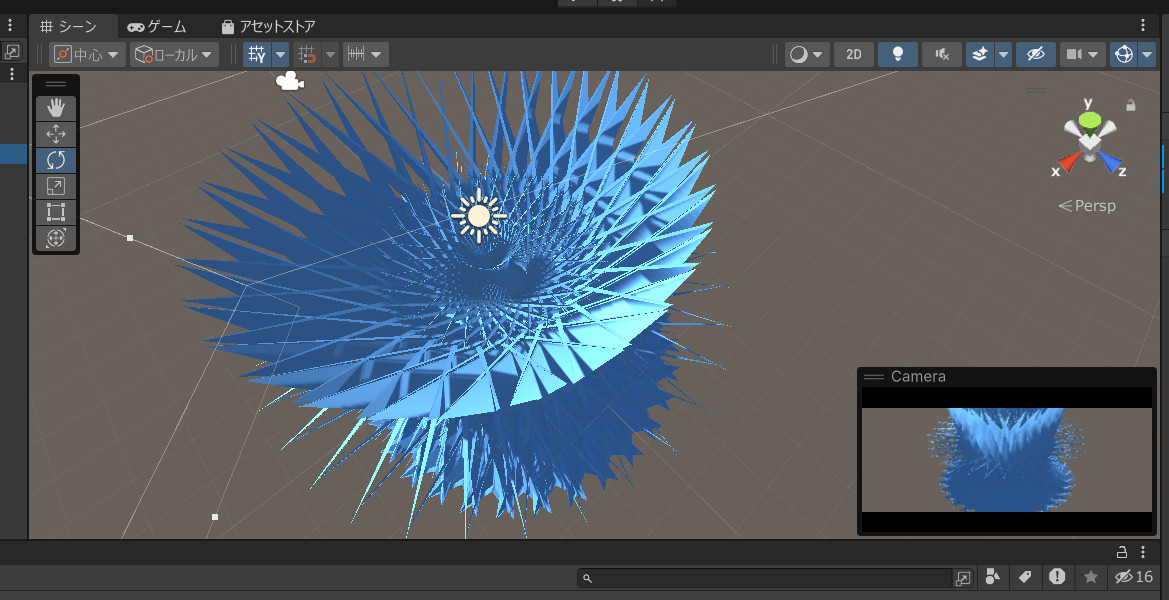
Task: Click the camera gizmo in the scene
Action: pyautogui.click(x=289, y=81)
